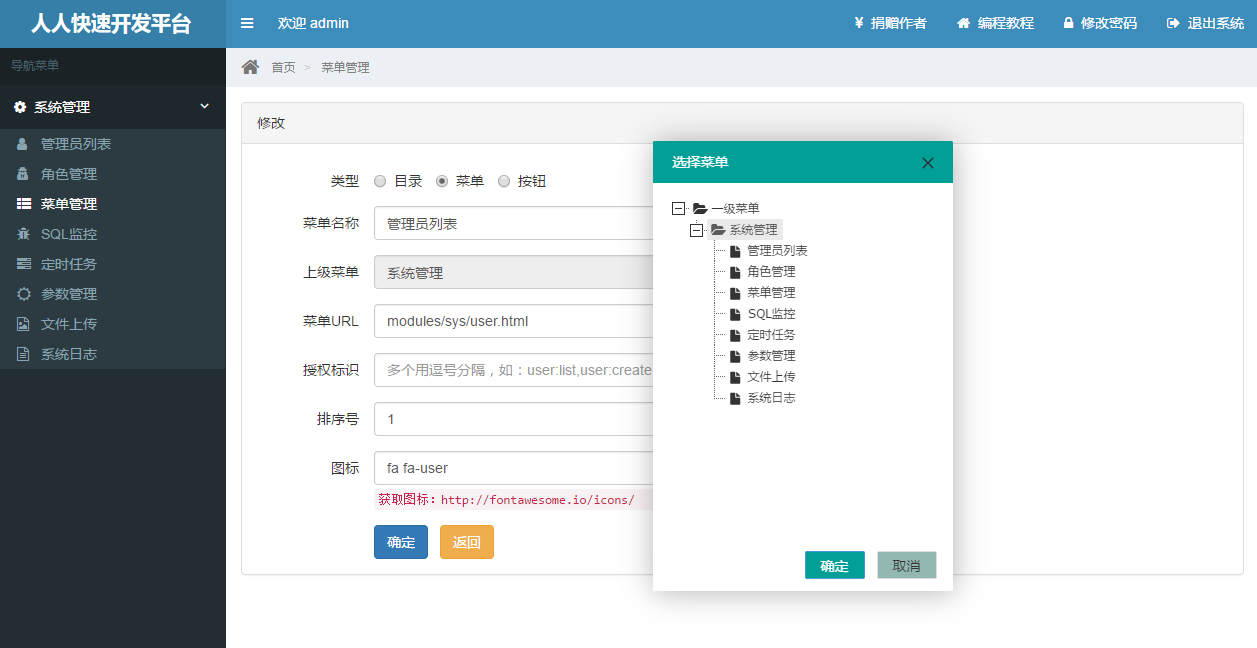Click the user icon beside 管理员列表
Viewport: 1257px width, 648px height.
[x=22, y=144]
